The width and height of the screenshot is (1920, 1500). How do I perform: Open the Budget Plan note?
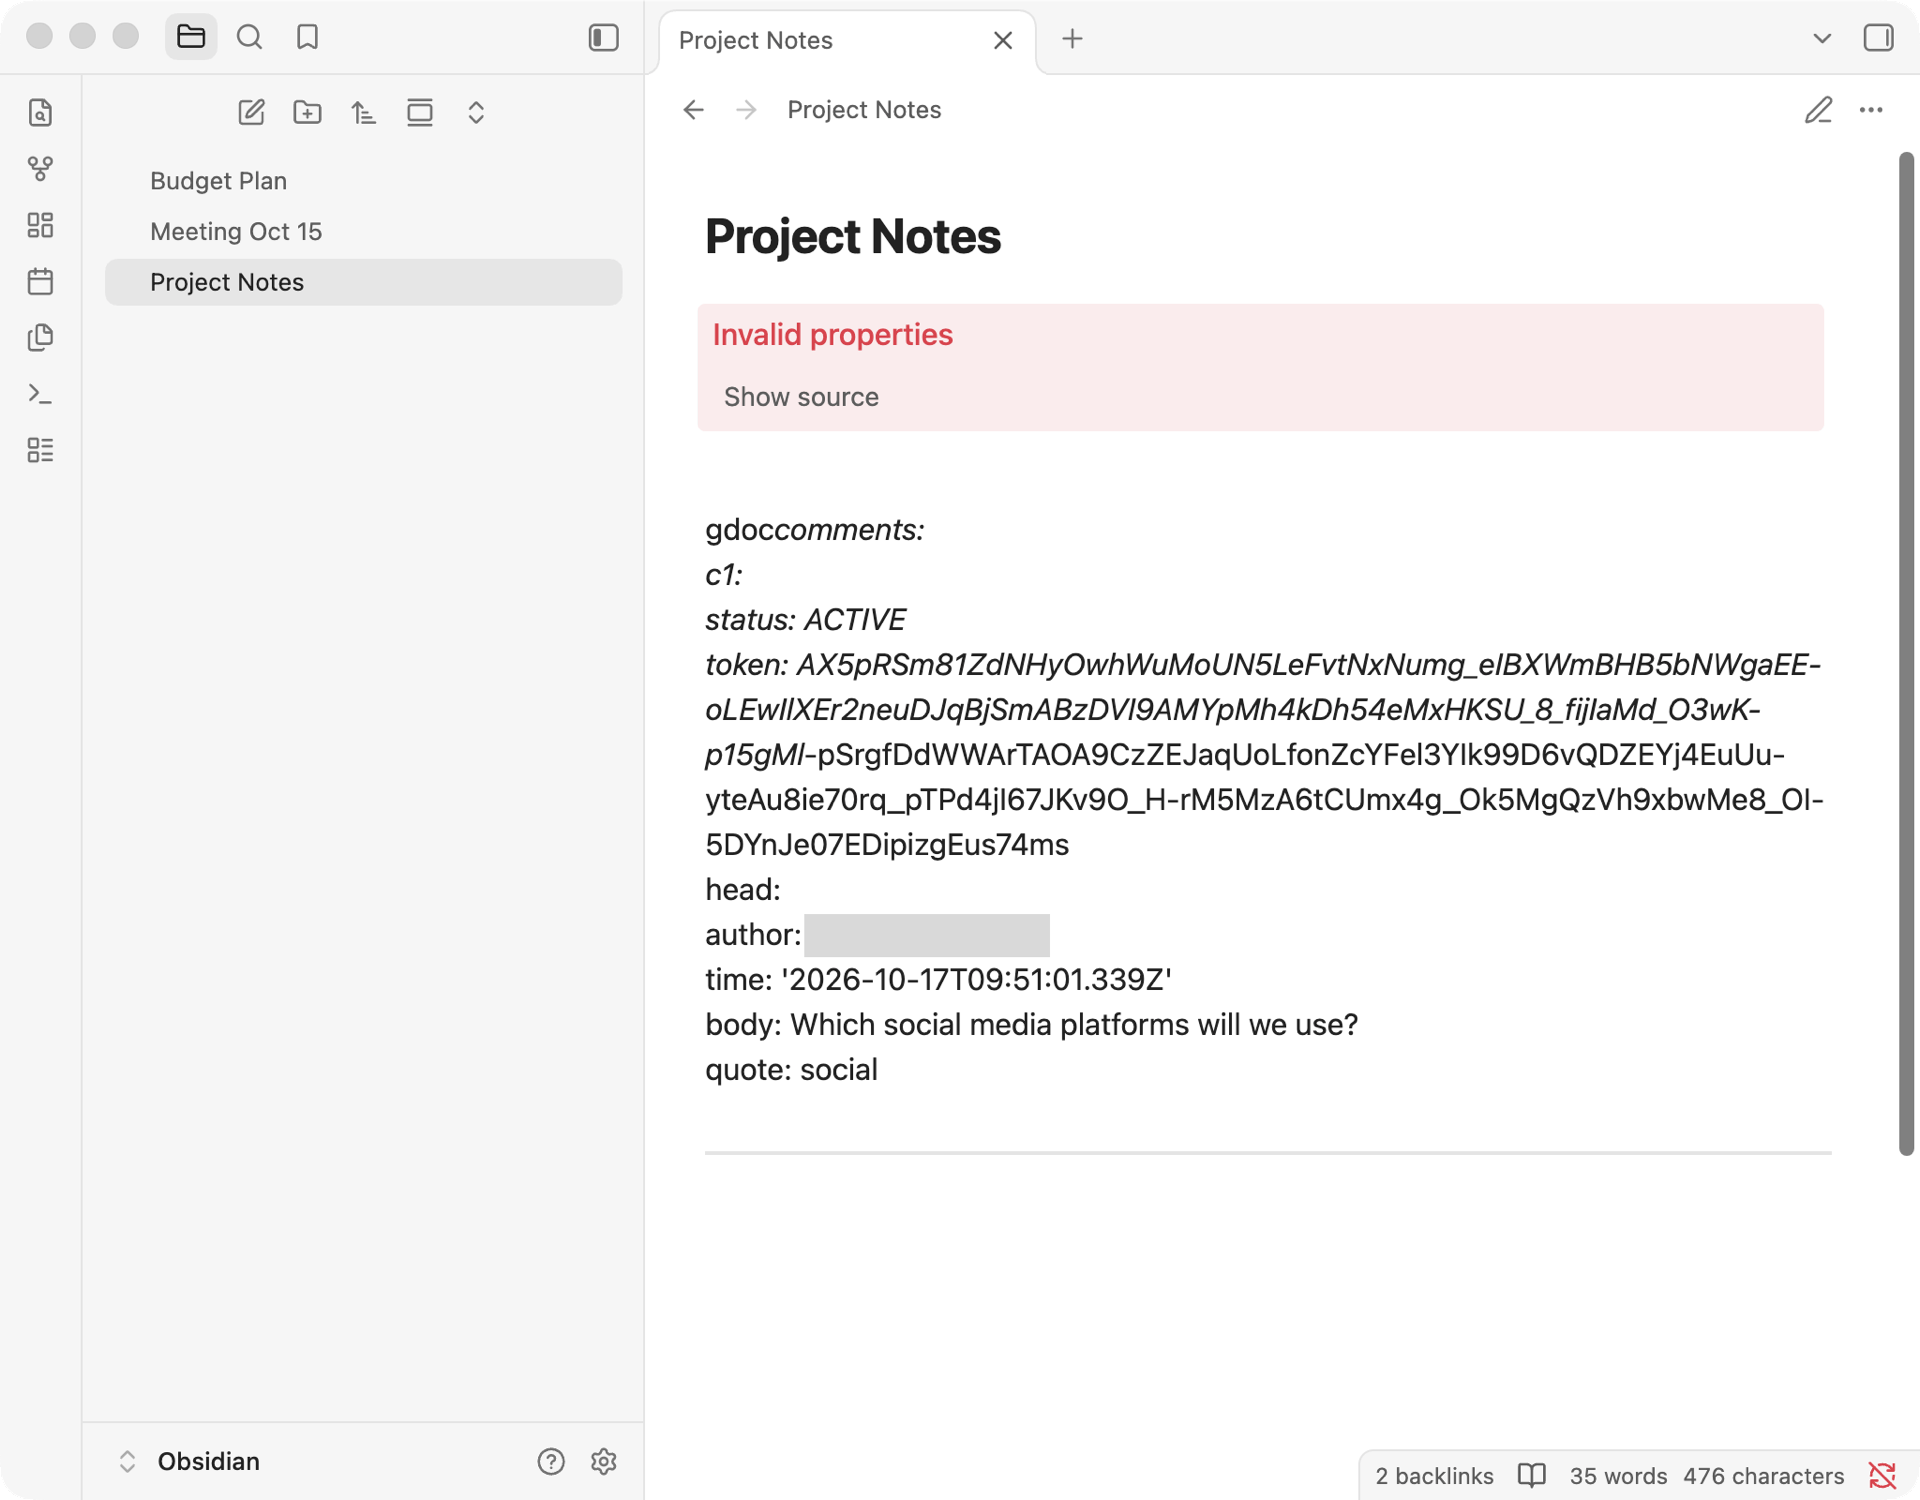(x=363, y=181)
